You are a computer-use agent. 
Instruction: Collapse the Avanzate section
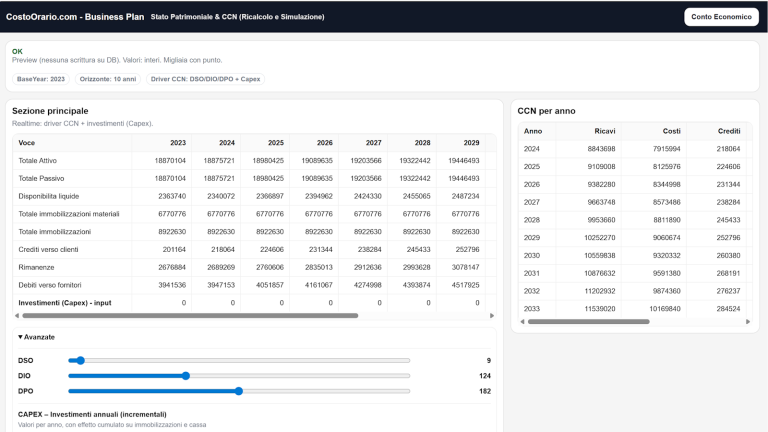pos(37,337)
